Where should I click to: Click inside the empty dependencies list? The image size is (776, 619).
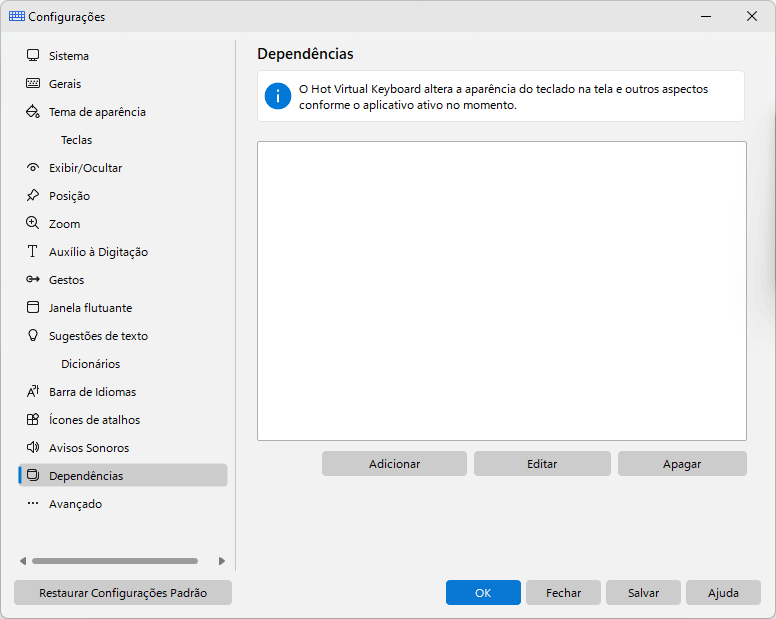tap(502, 291)
